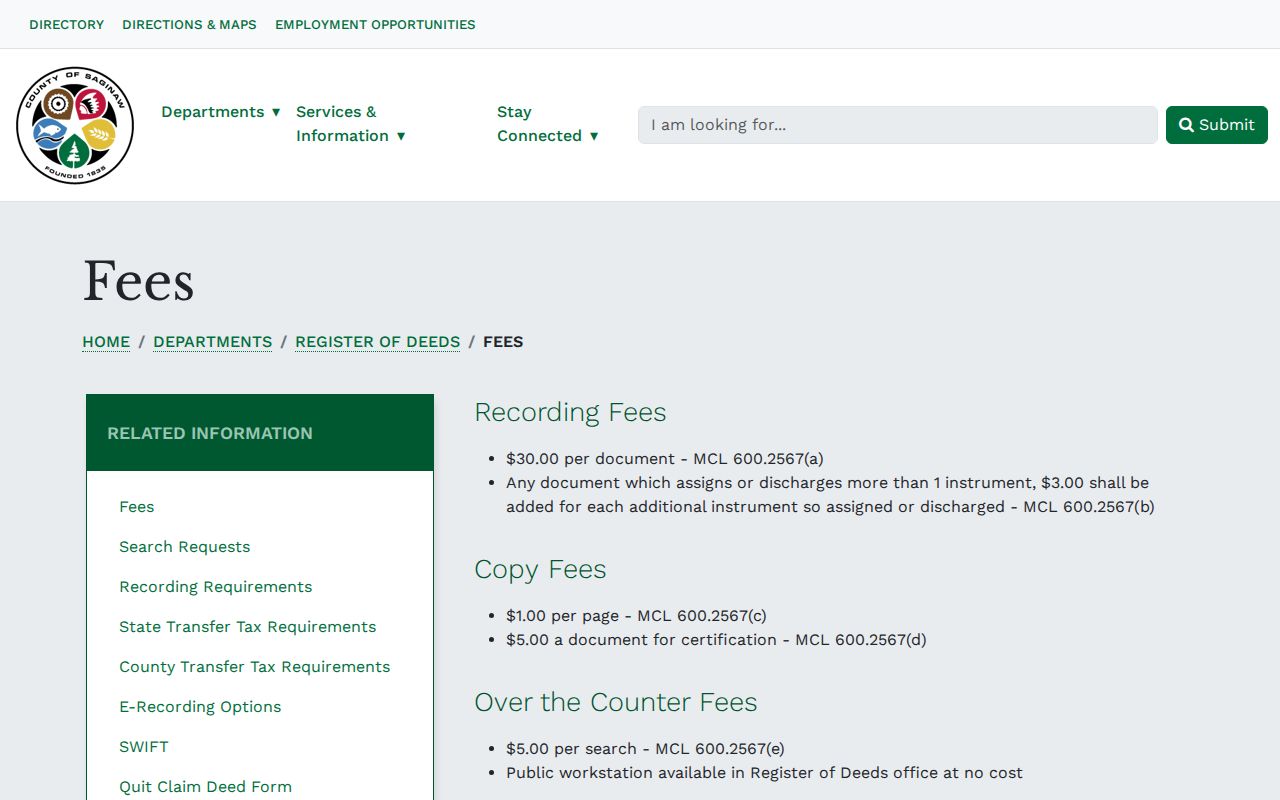
Task: Select Fees in the Related Information sidebar
Action: click(137, 507)
